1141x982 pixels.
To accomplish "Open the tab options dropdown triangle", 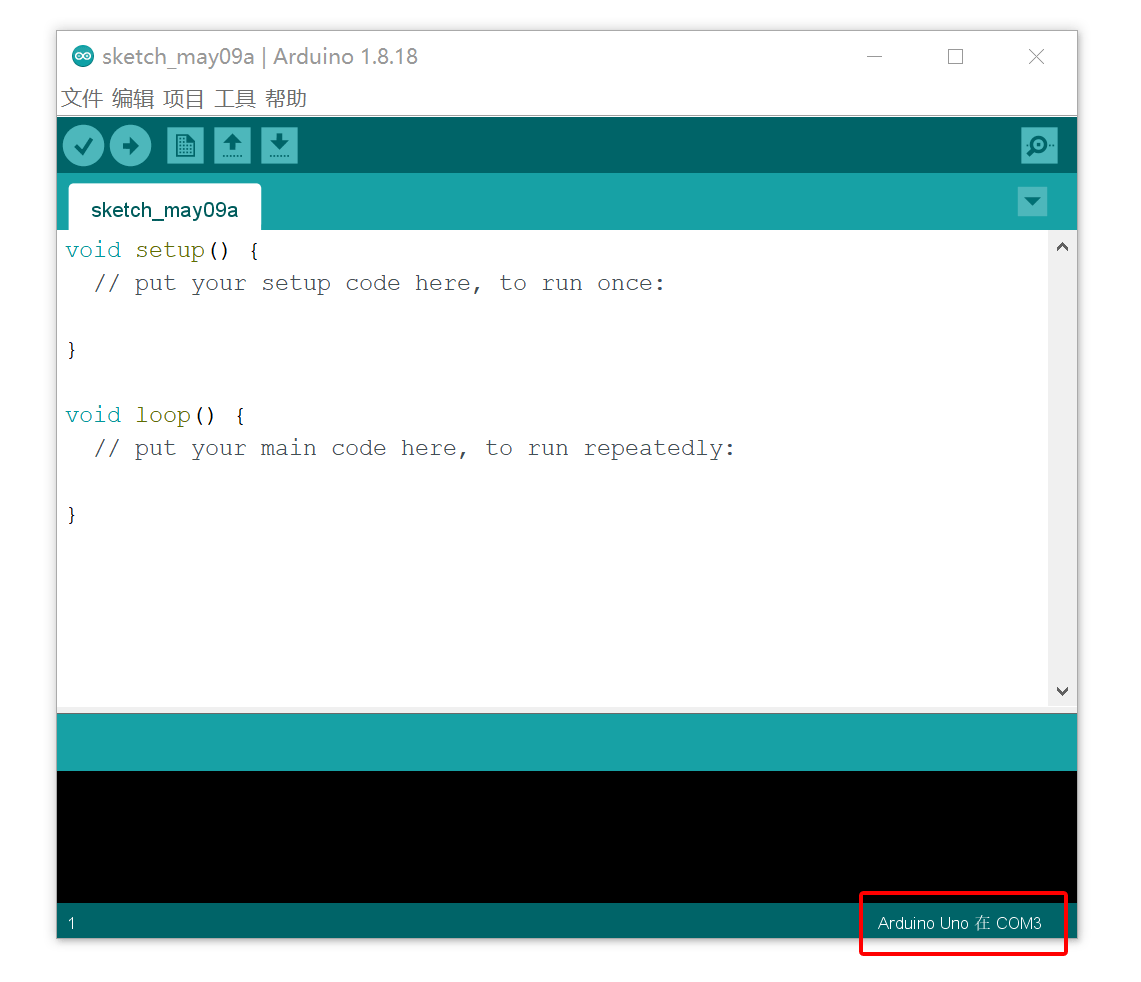I will point(1032,201).
